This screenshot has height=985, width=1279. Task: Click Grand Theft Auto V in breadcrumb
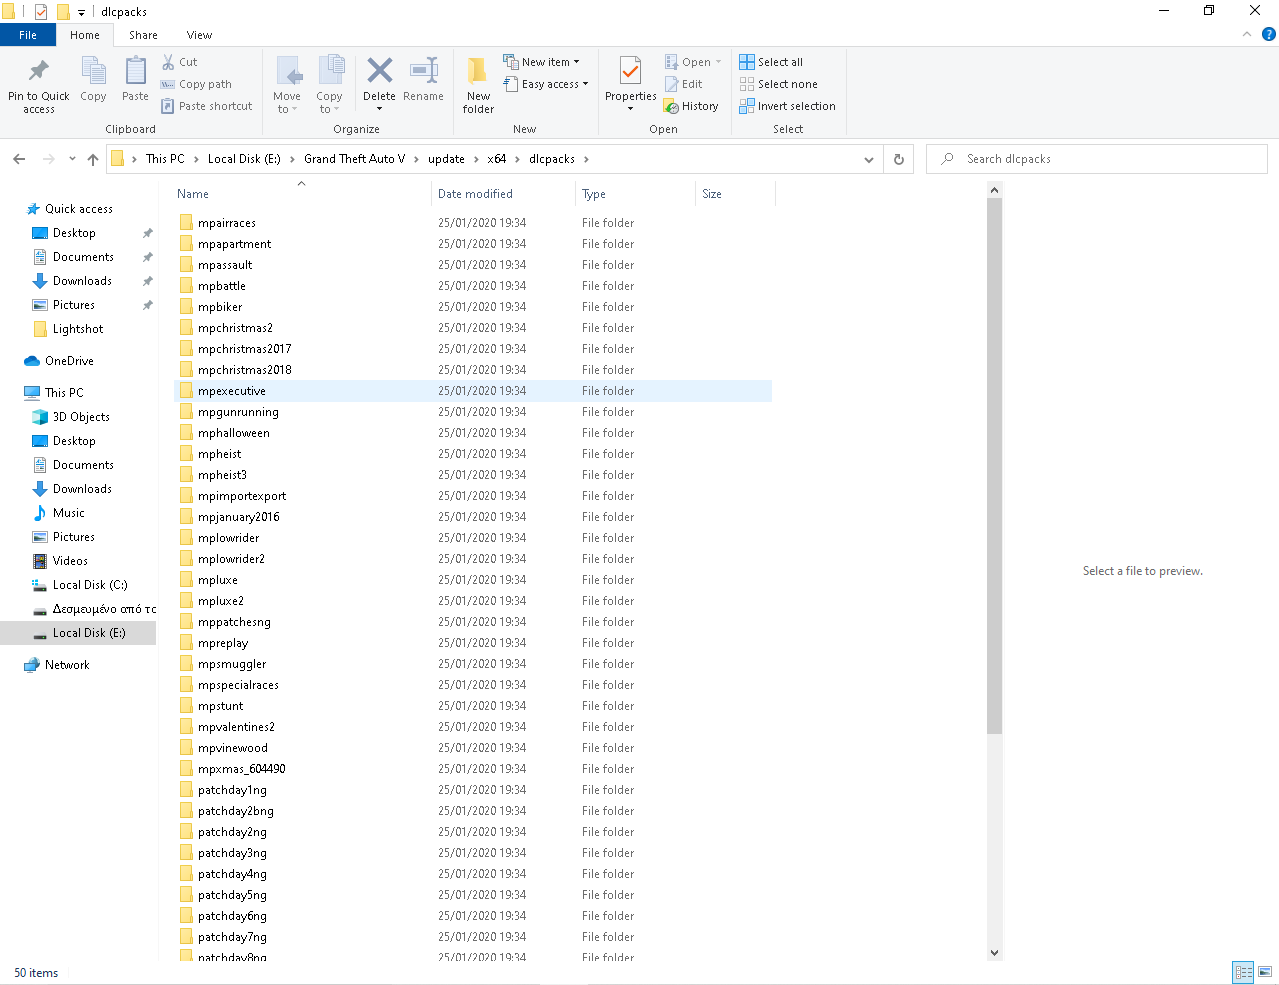(x=354, y=159)
